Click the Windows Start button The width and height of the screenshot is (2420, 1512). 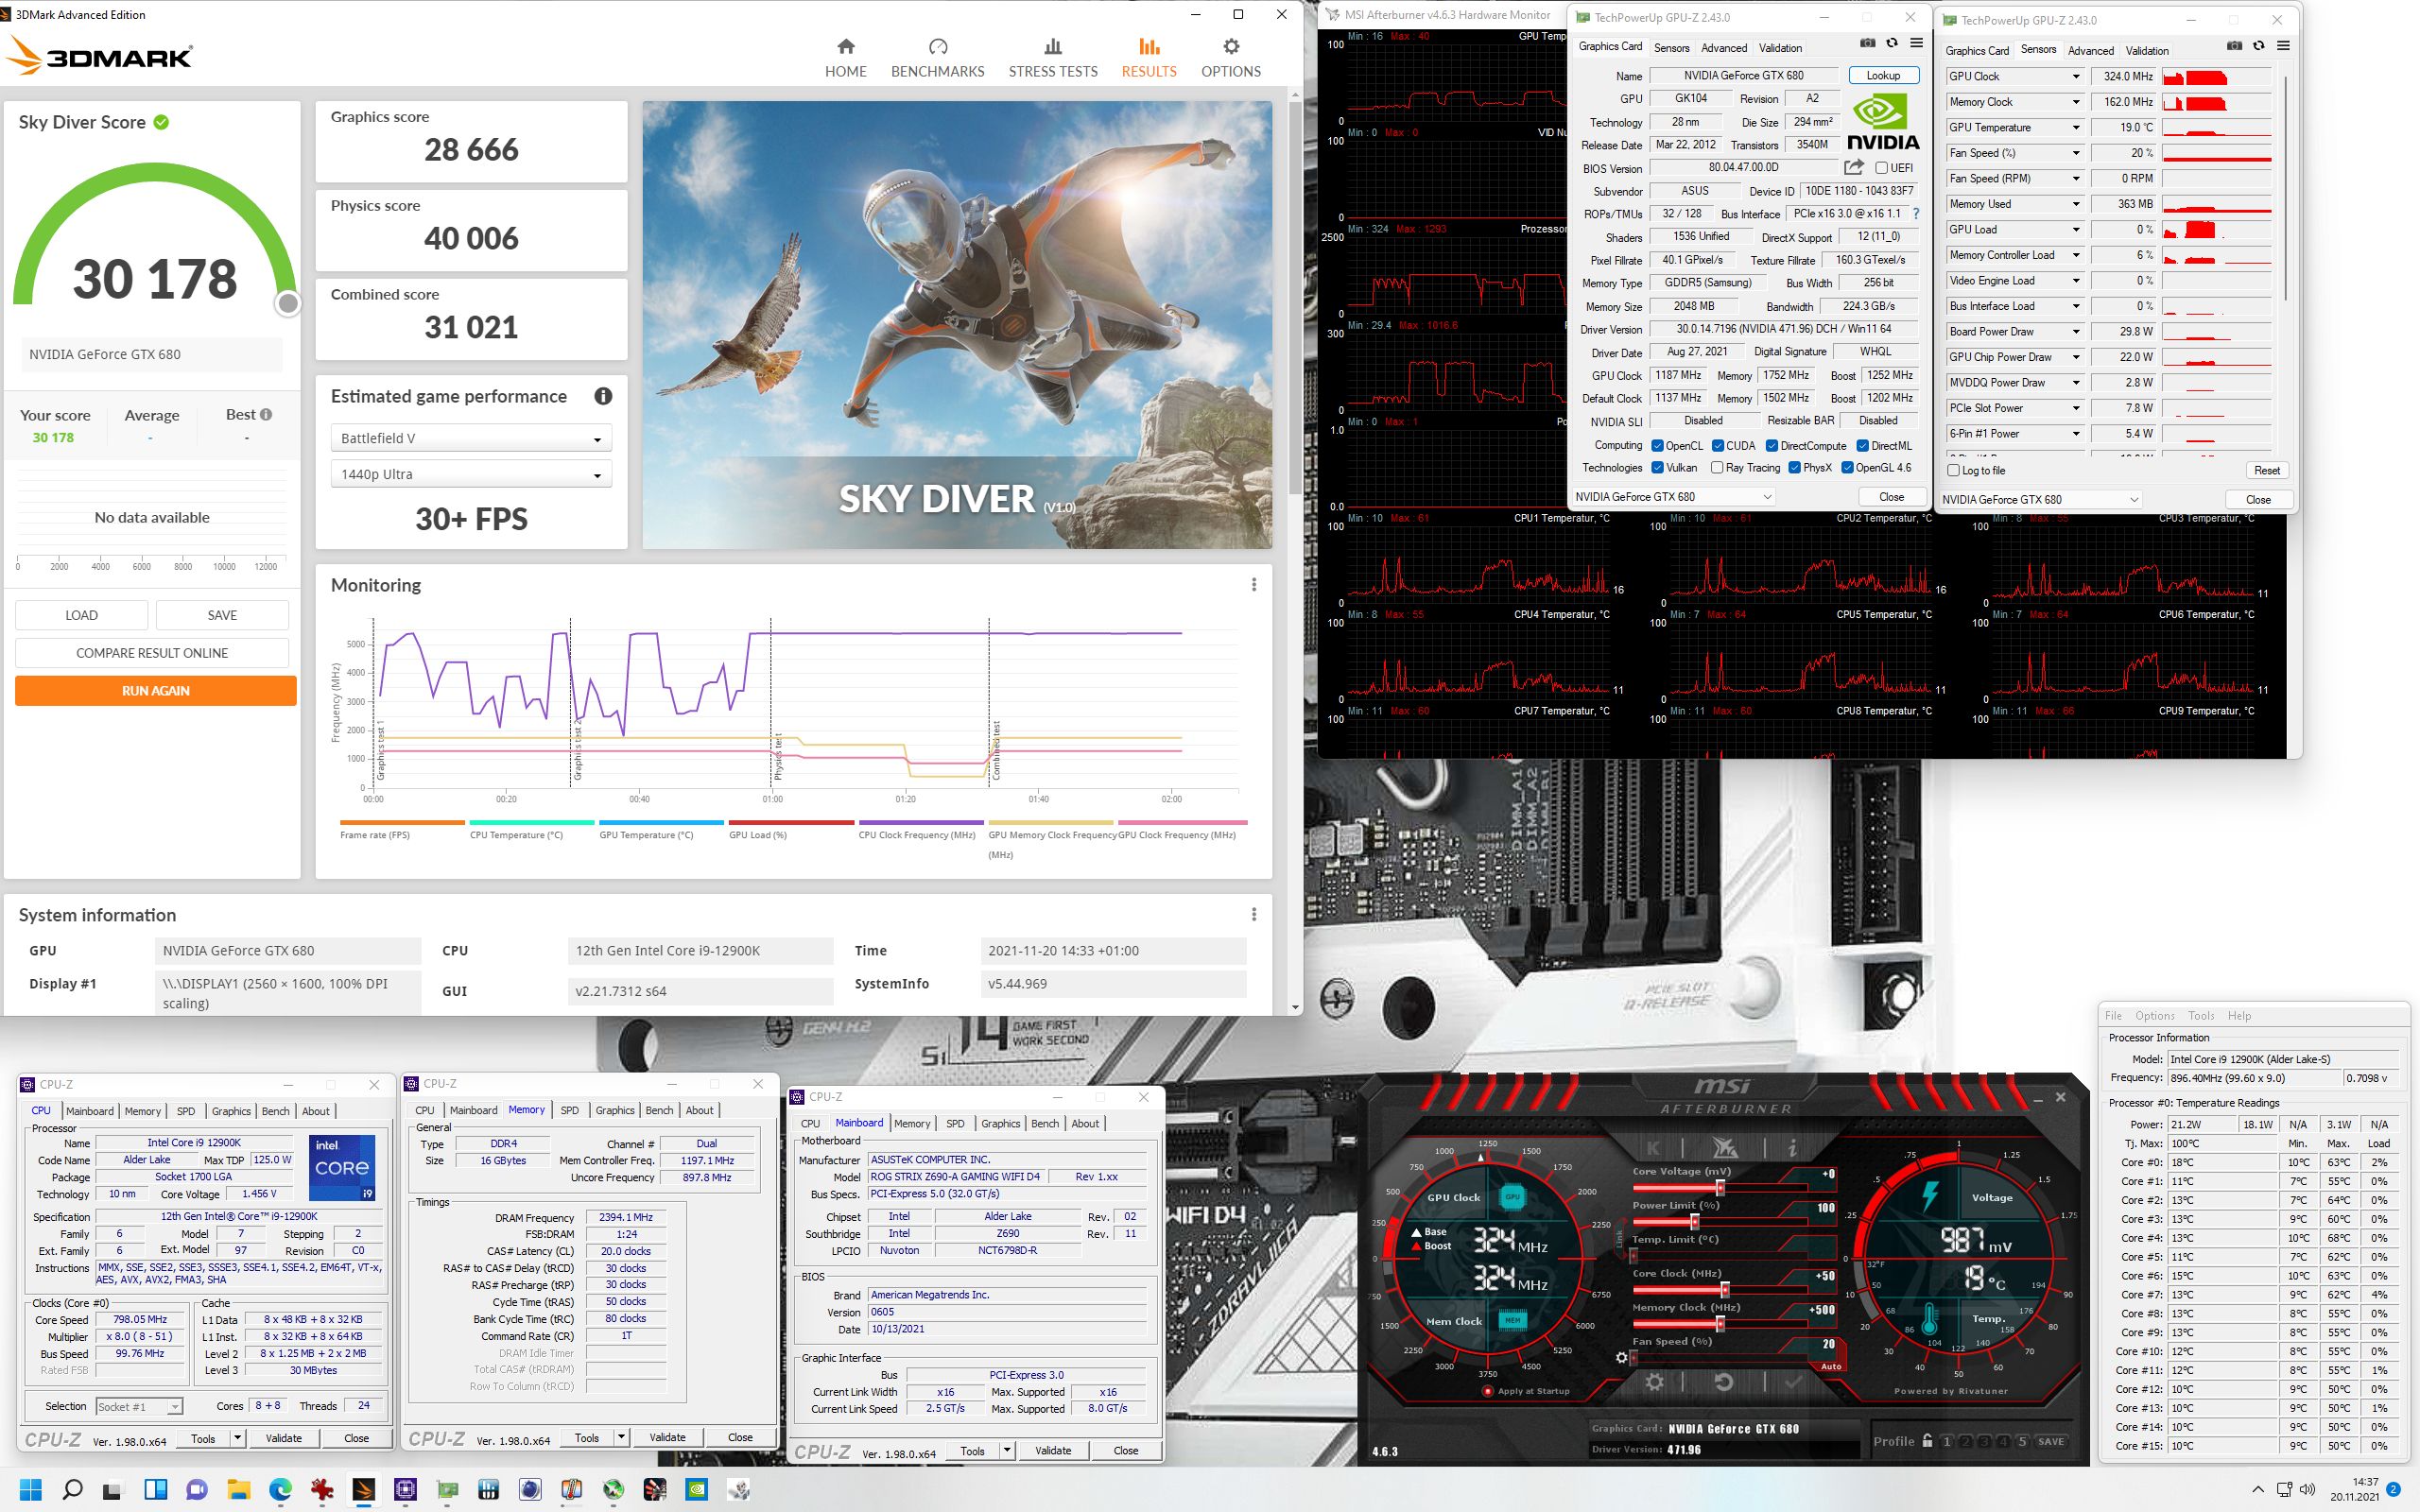tap(30, 1490)
